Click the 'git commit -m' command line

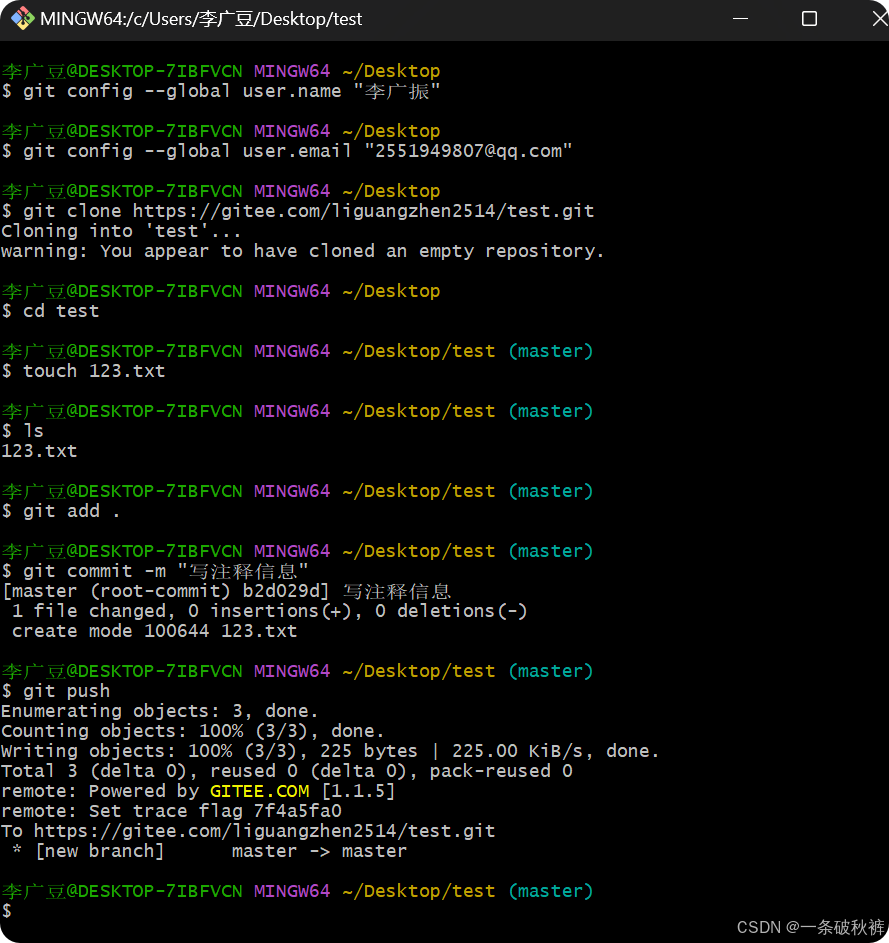(x=155, y=571)
